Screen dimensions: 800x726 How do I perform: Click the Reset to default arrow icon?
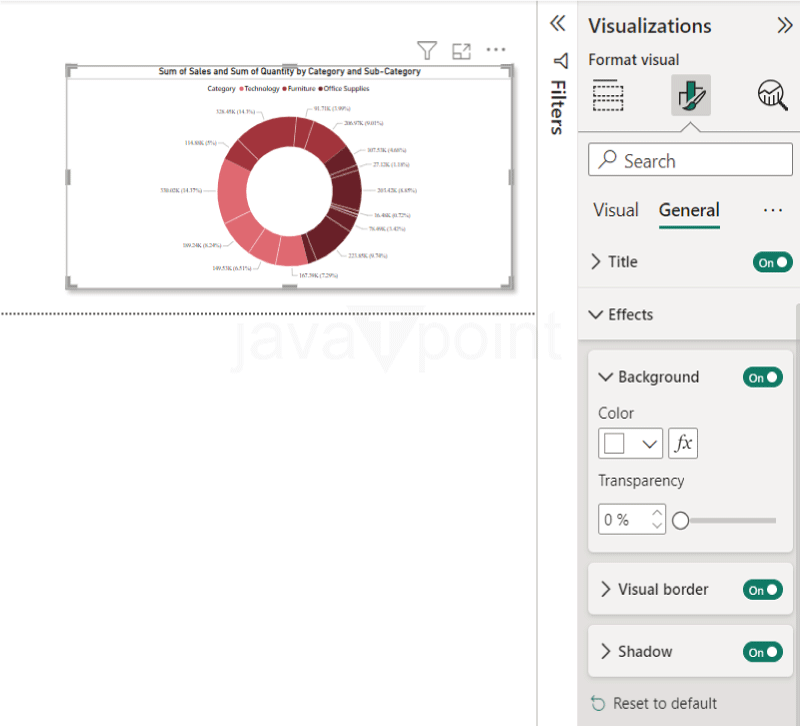point(597,703)
